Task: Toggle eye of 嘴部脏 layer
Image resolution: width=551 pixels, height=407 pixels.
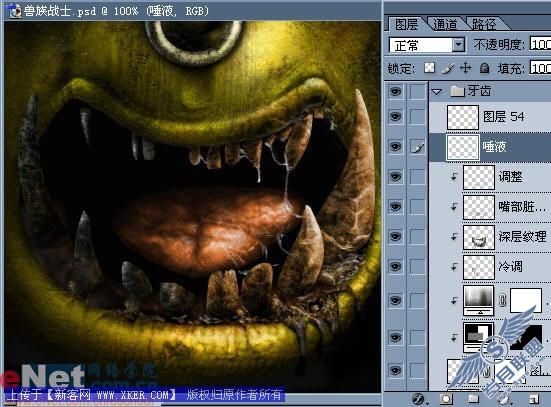Action: point(395,206)
